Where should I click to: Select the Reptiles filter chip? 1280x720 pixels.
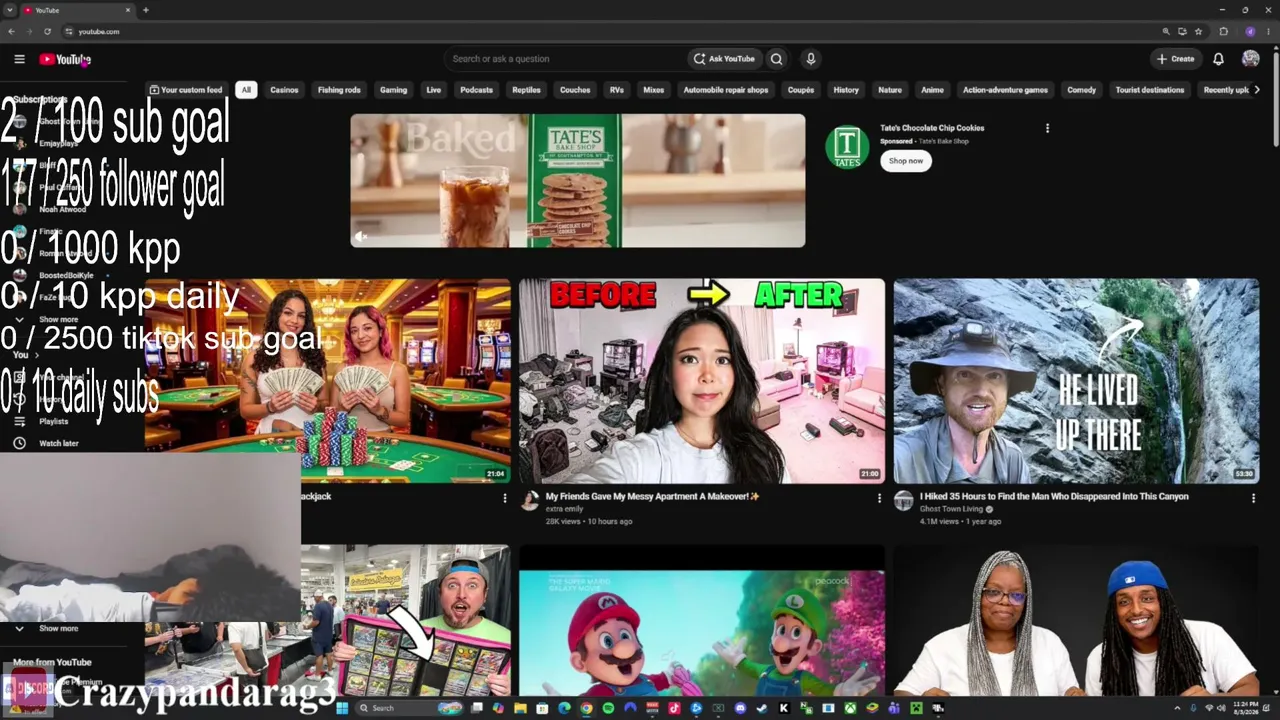coord(526,90)
